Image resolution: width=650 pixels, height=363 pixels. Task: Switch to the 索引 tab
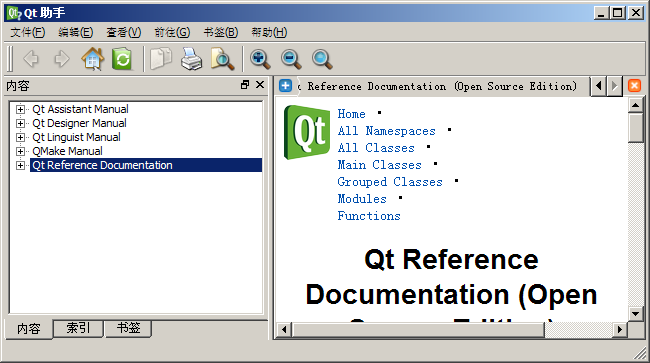click(78, 328)
